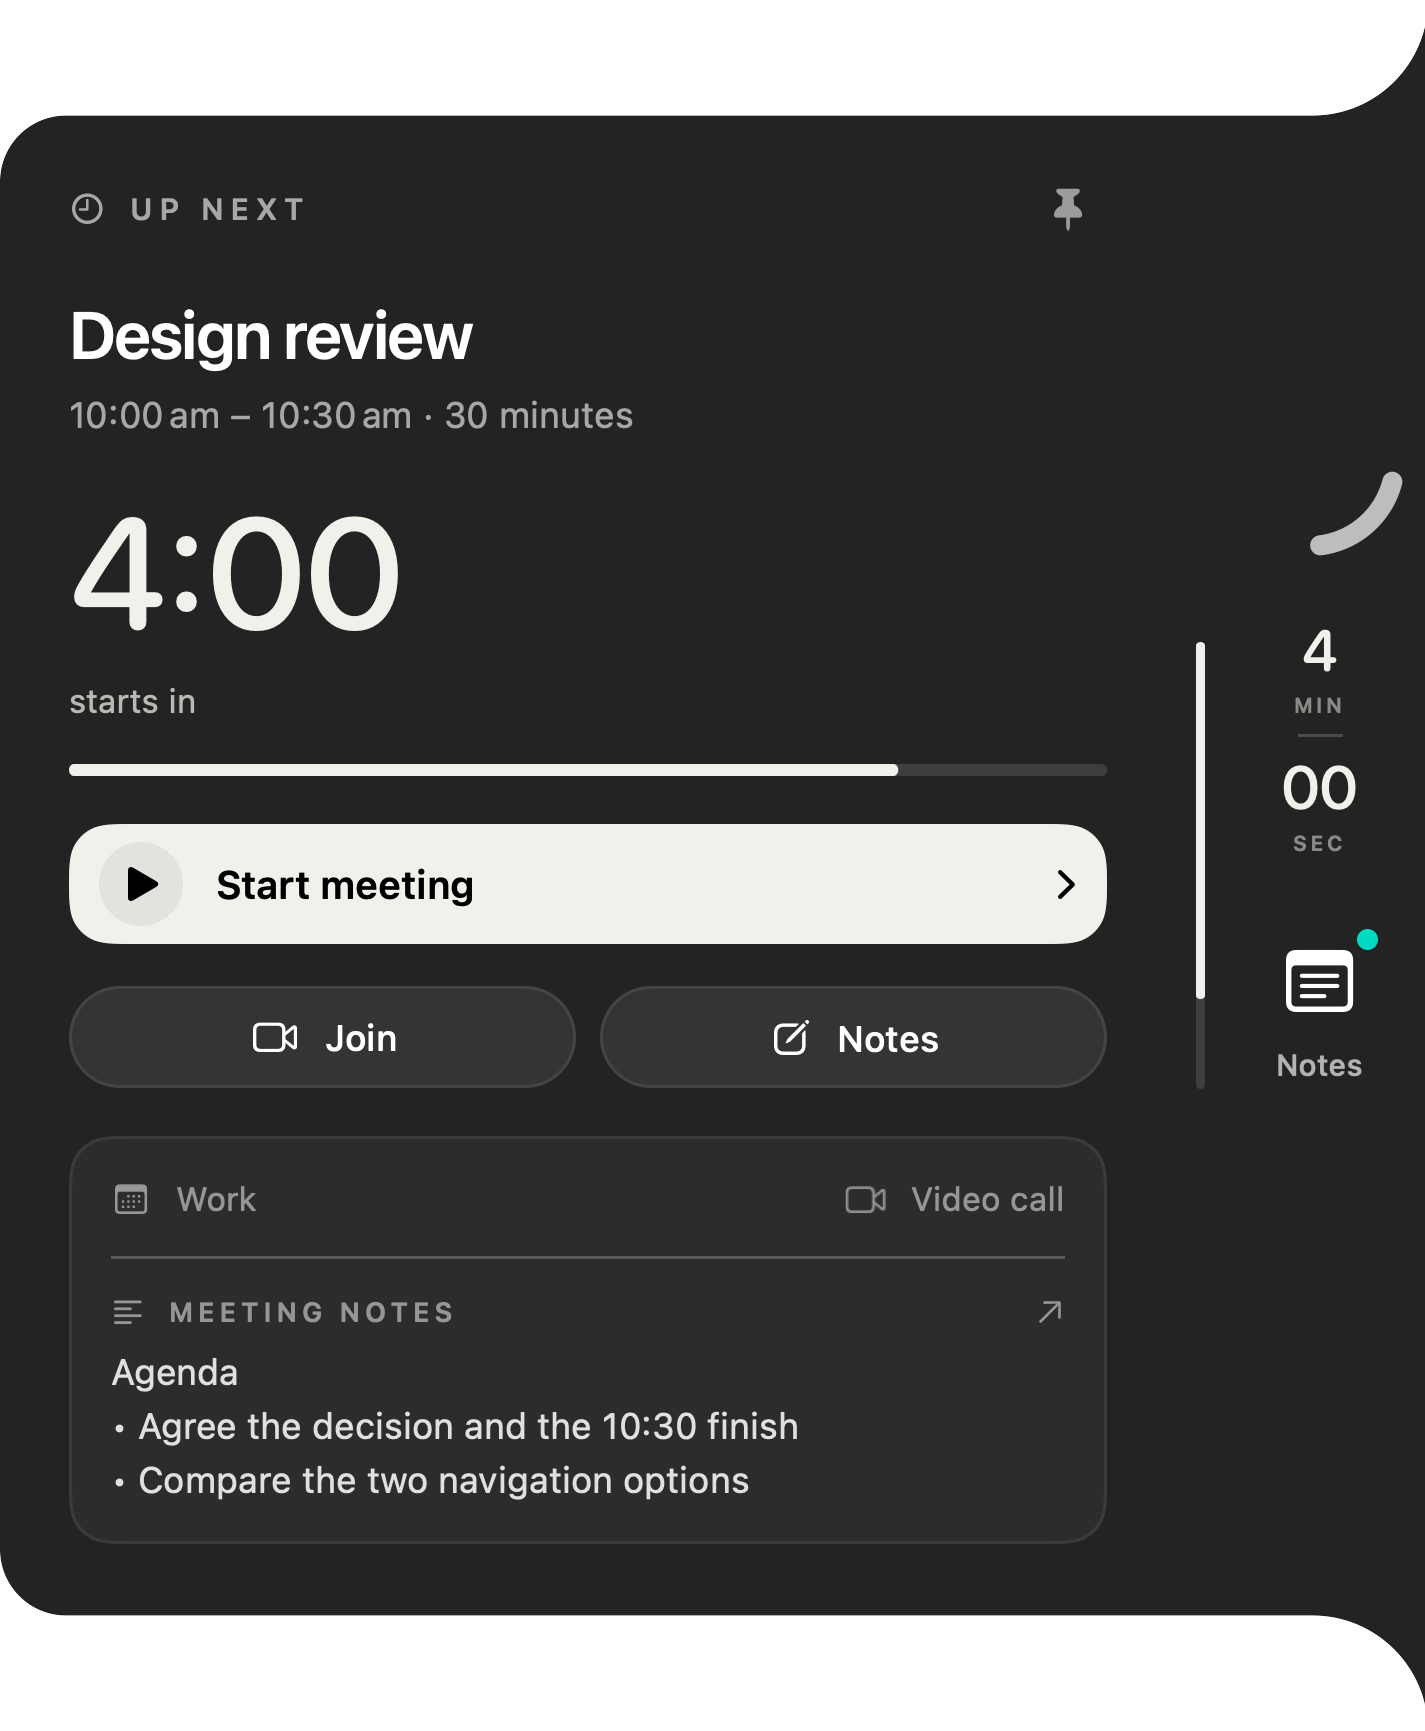Click the clock icon beside Up Next
Image resolution: width=1425 pixels, height=1731 pixels.
(88, 209)
